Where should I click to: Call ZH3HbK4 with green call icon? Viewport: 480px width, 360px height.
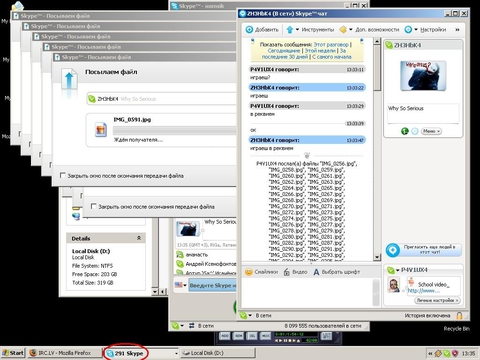click(x=405, y=131)
